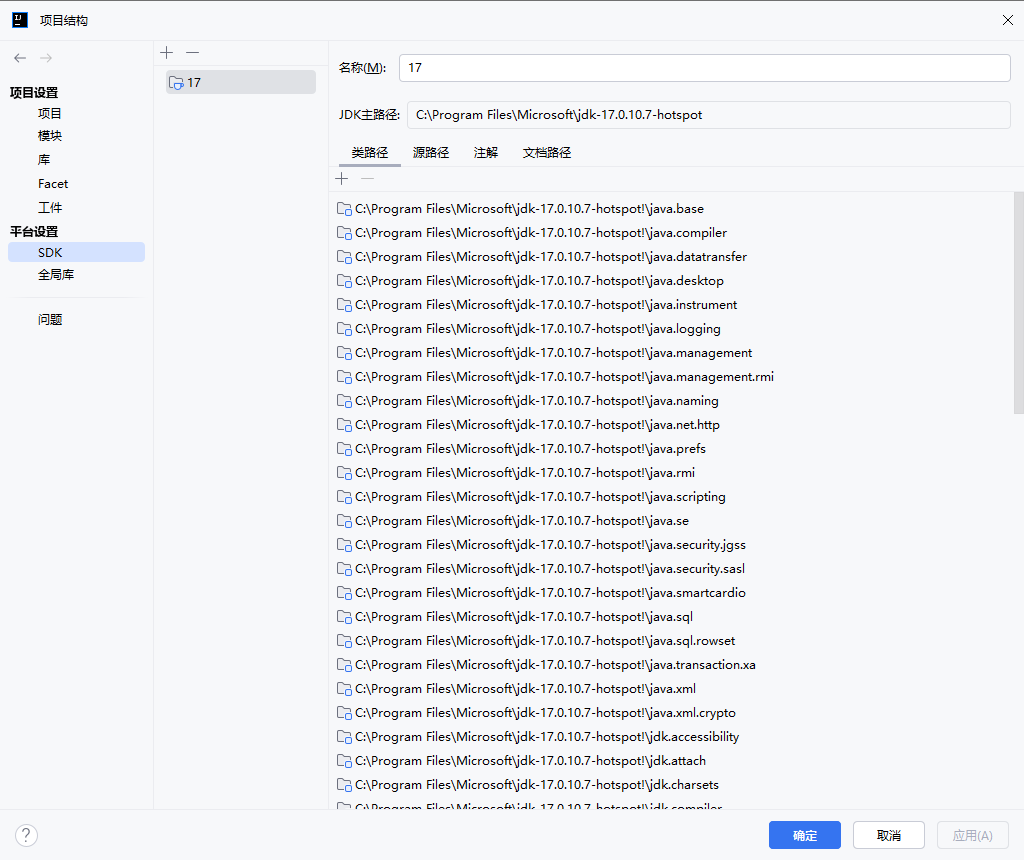This screenshot has width=1024, height=860.
Task: Click the folder icon of java.xml entry
Action: coord(344,689)
